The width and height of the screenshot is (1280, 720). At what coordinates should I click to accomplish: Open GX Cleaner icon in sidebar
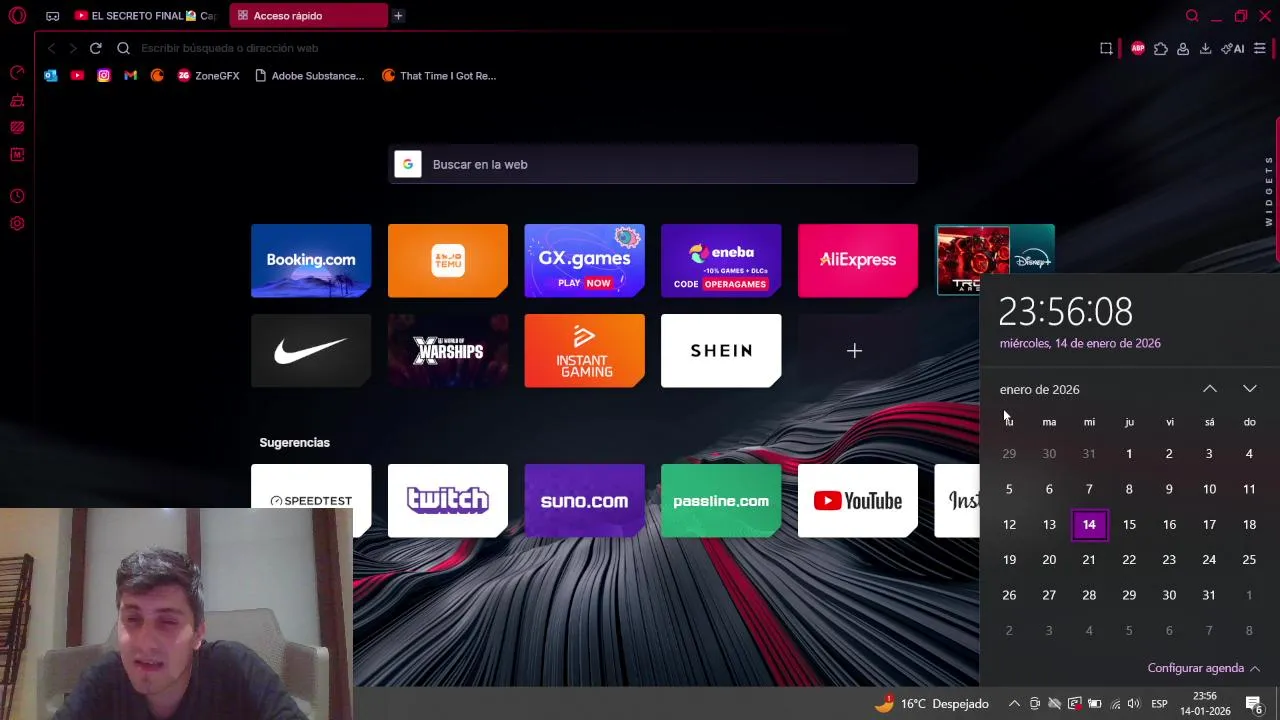[17, 100]
